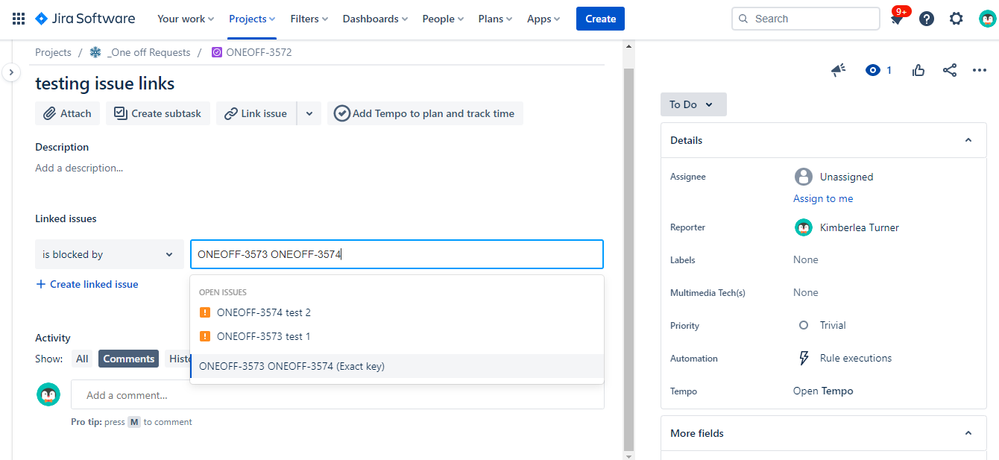Viewport: 999px width, 460px height.
Task: Collapse the Details panel chevron
Action: pos(968,140)
